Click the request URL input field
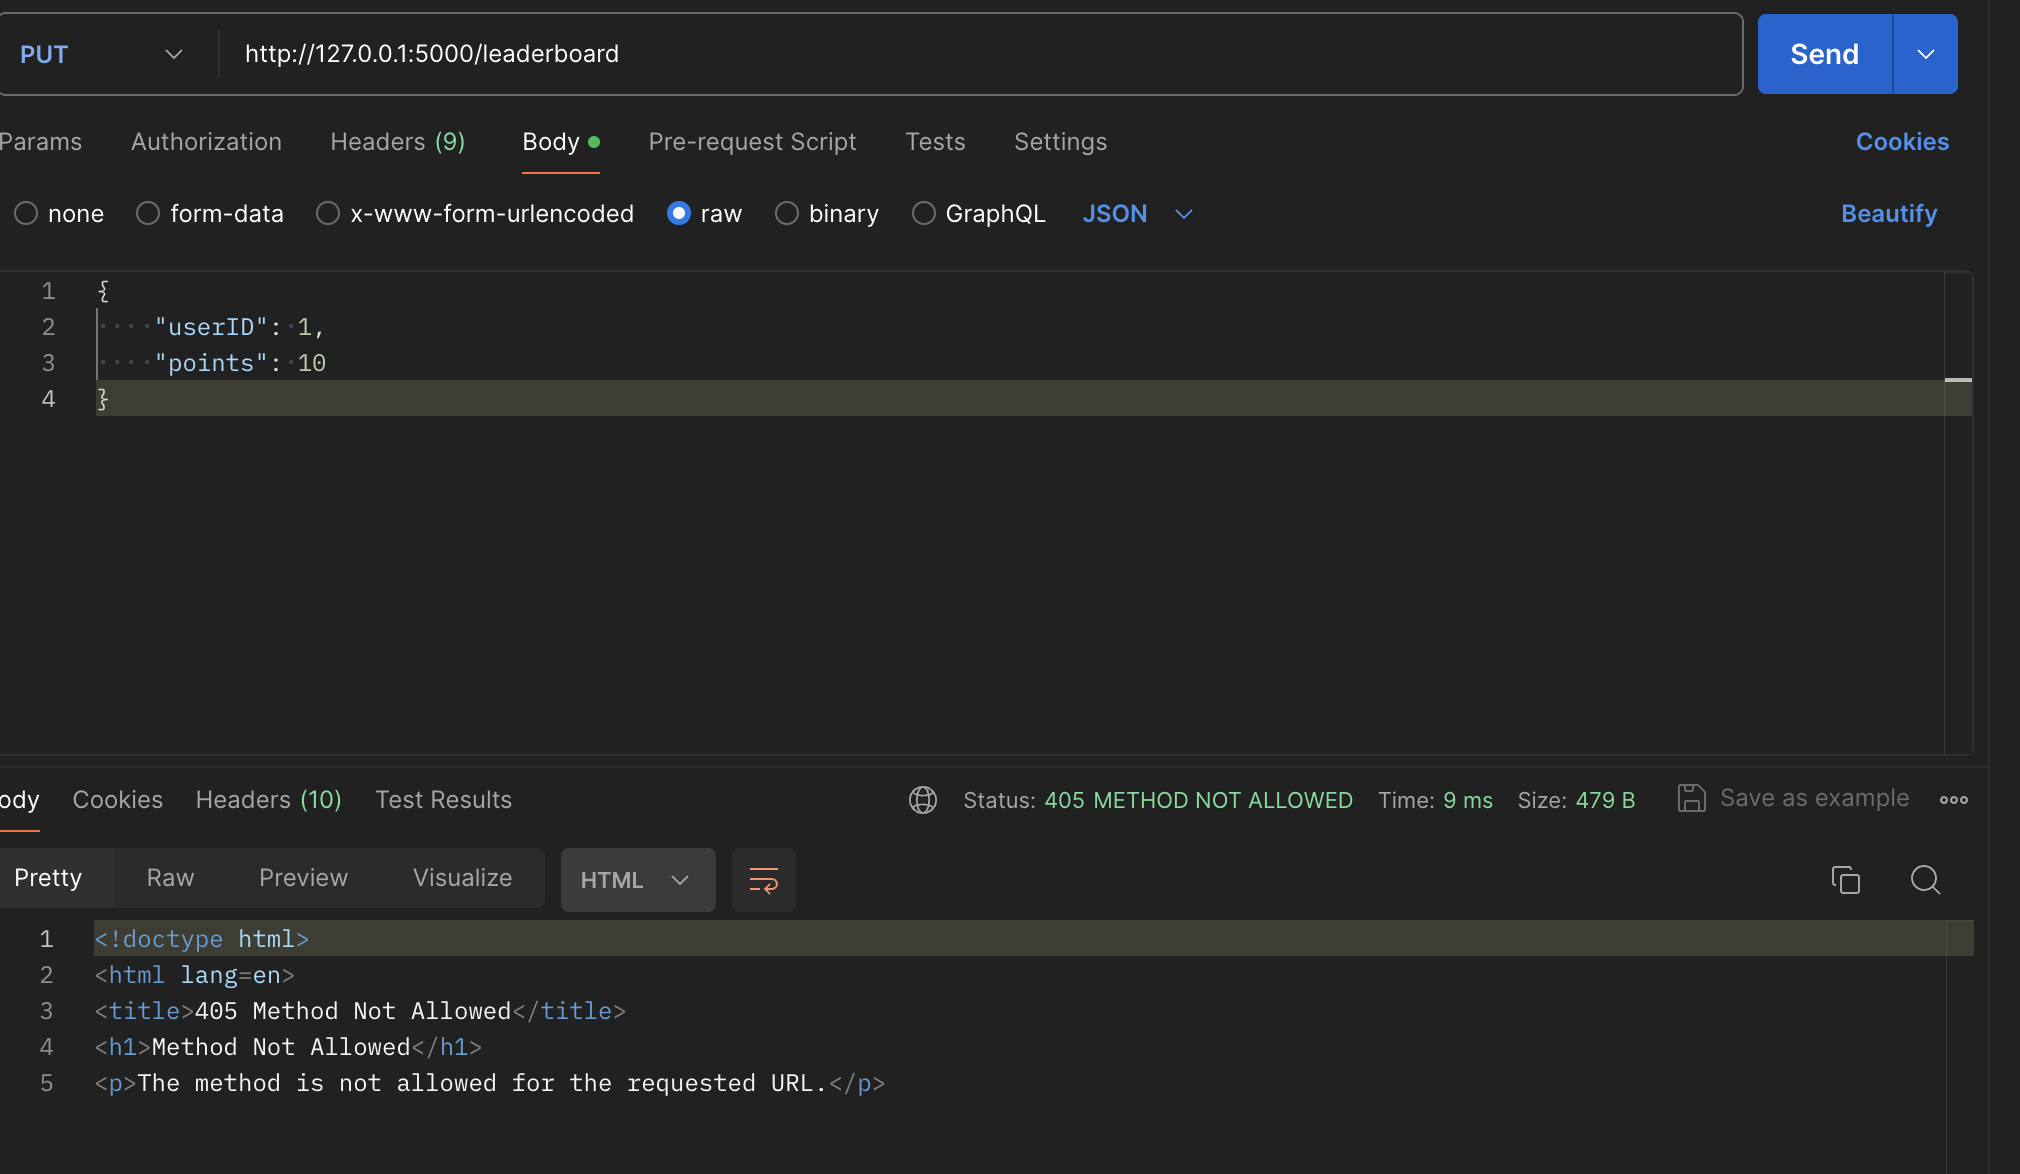Image resolution: width=2020 pixels, height=1174 pixels. (x=980, y=54)
